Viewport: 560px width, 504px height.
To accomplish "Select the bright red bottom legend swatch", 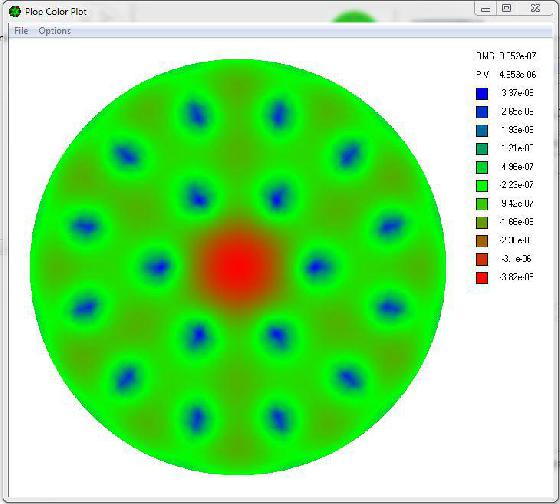I will click(x=482, y=278).
